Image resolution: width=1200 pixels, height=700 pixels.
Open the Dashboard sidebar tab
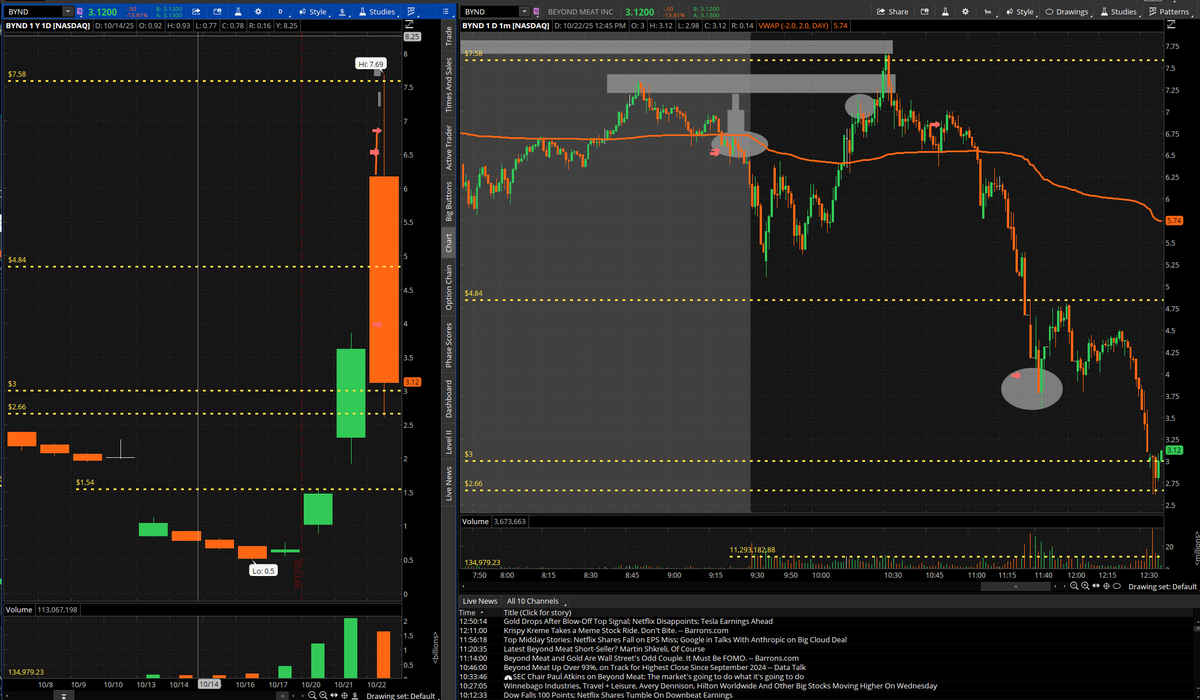click(449, 398)
